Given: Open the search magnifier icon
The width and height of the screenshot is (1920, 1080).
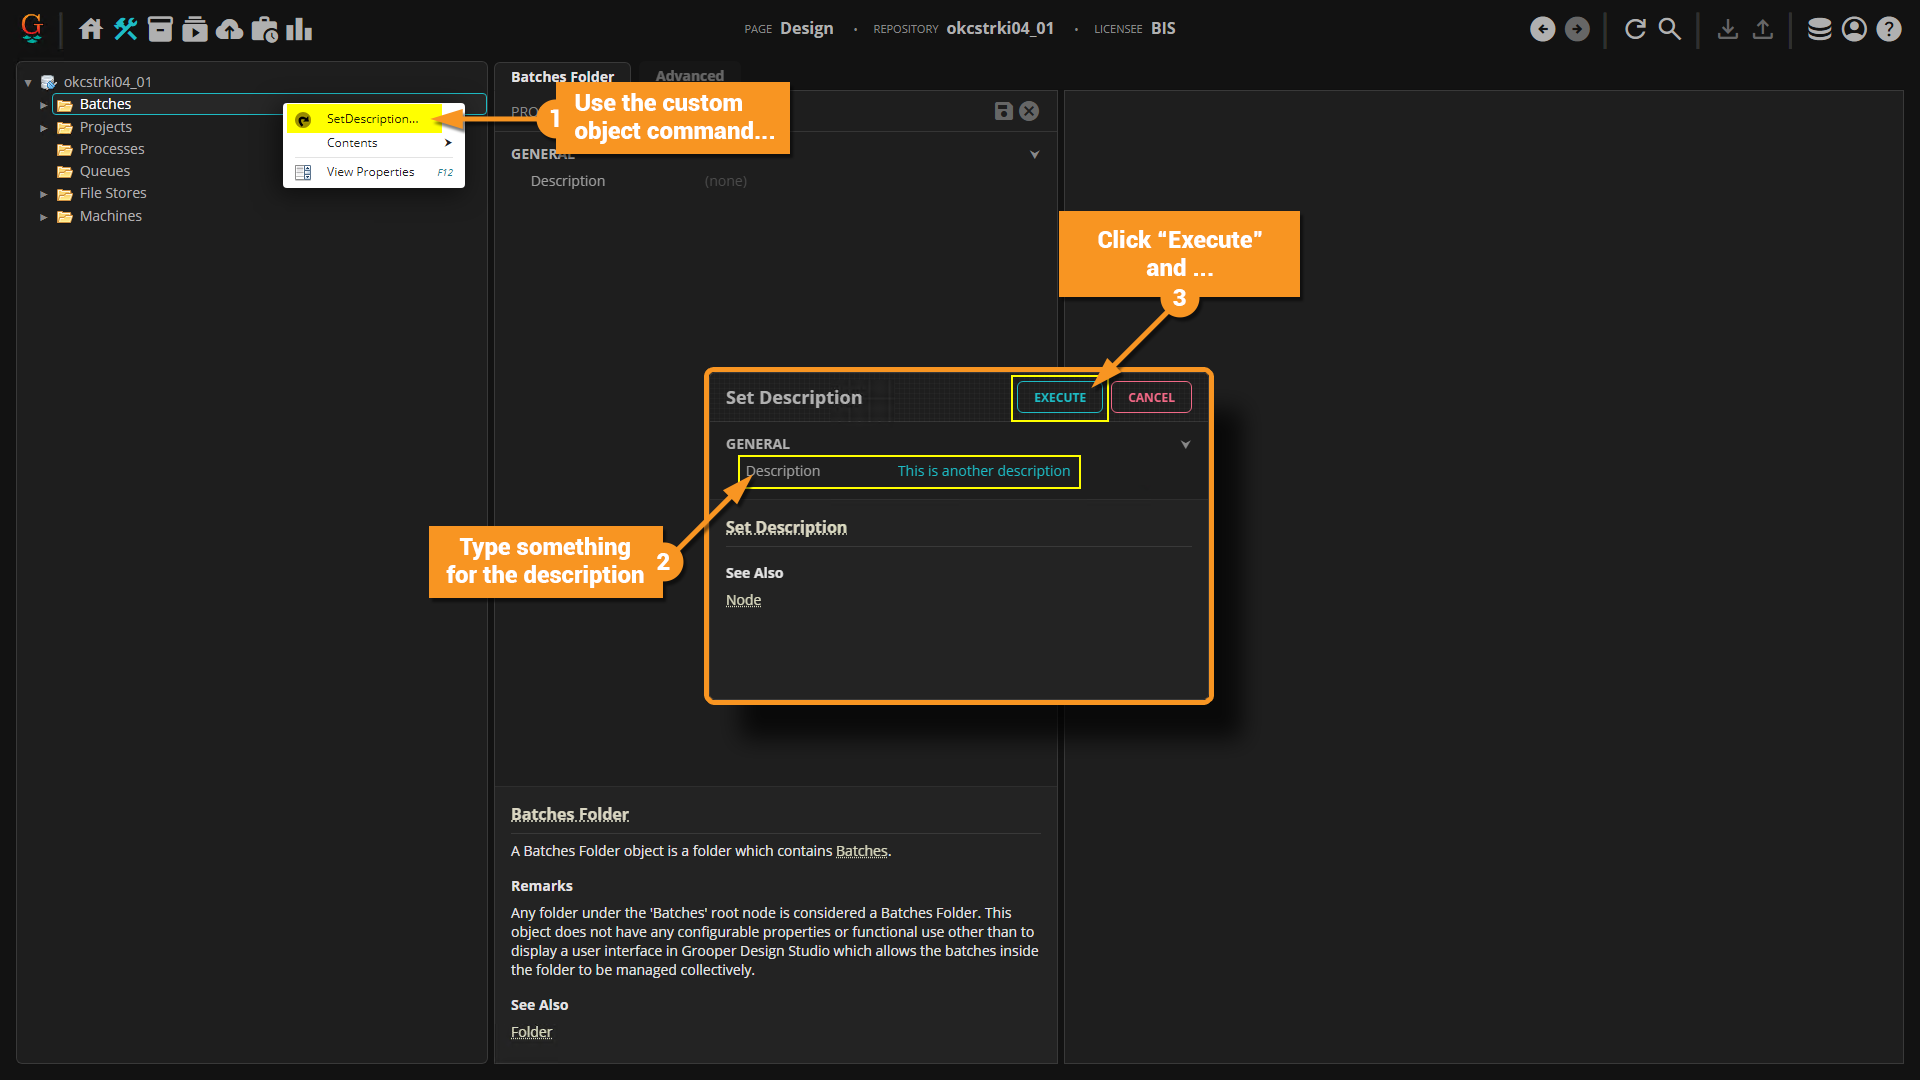Looking at the screenshot, I should 1670,29.
